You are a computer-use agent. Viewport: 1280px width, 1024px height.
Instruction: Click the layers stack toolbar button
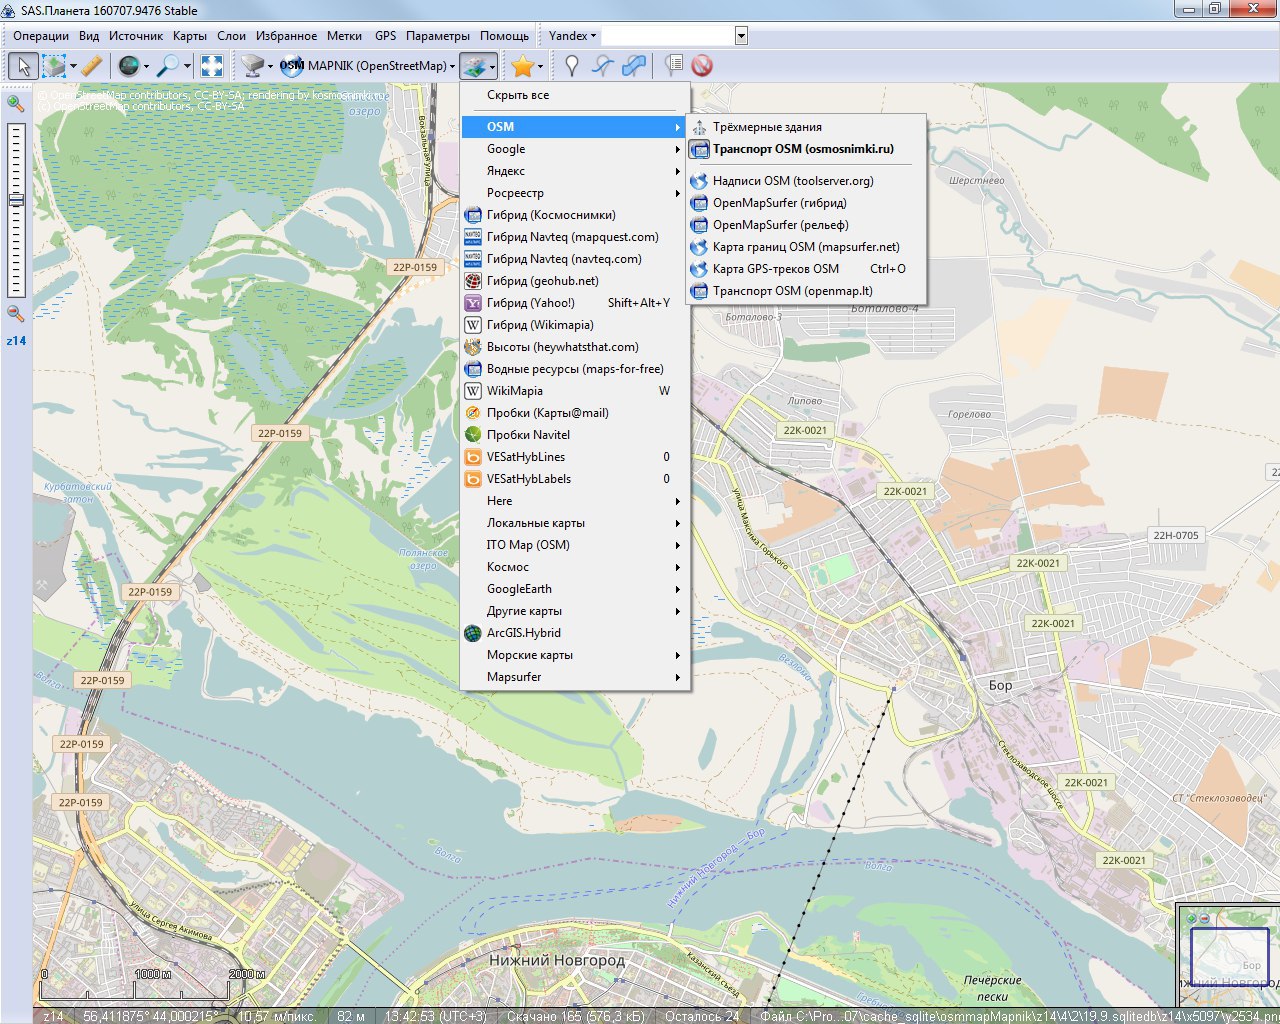[474, 66]
